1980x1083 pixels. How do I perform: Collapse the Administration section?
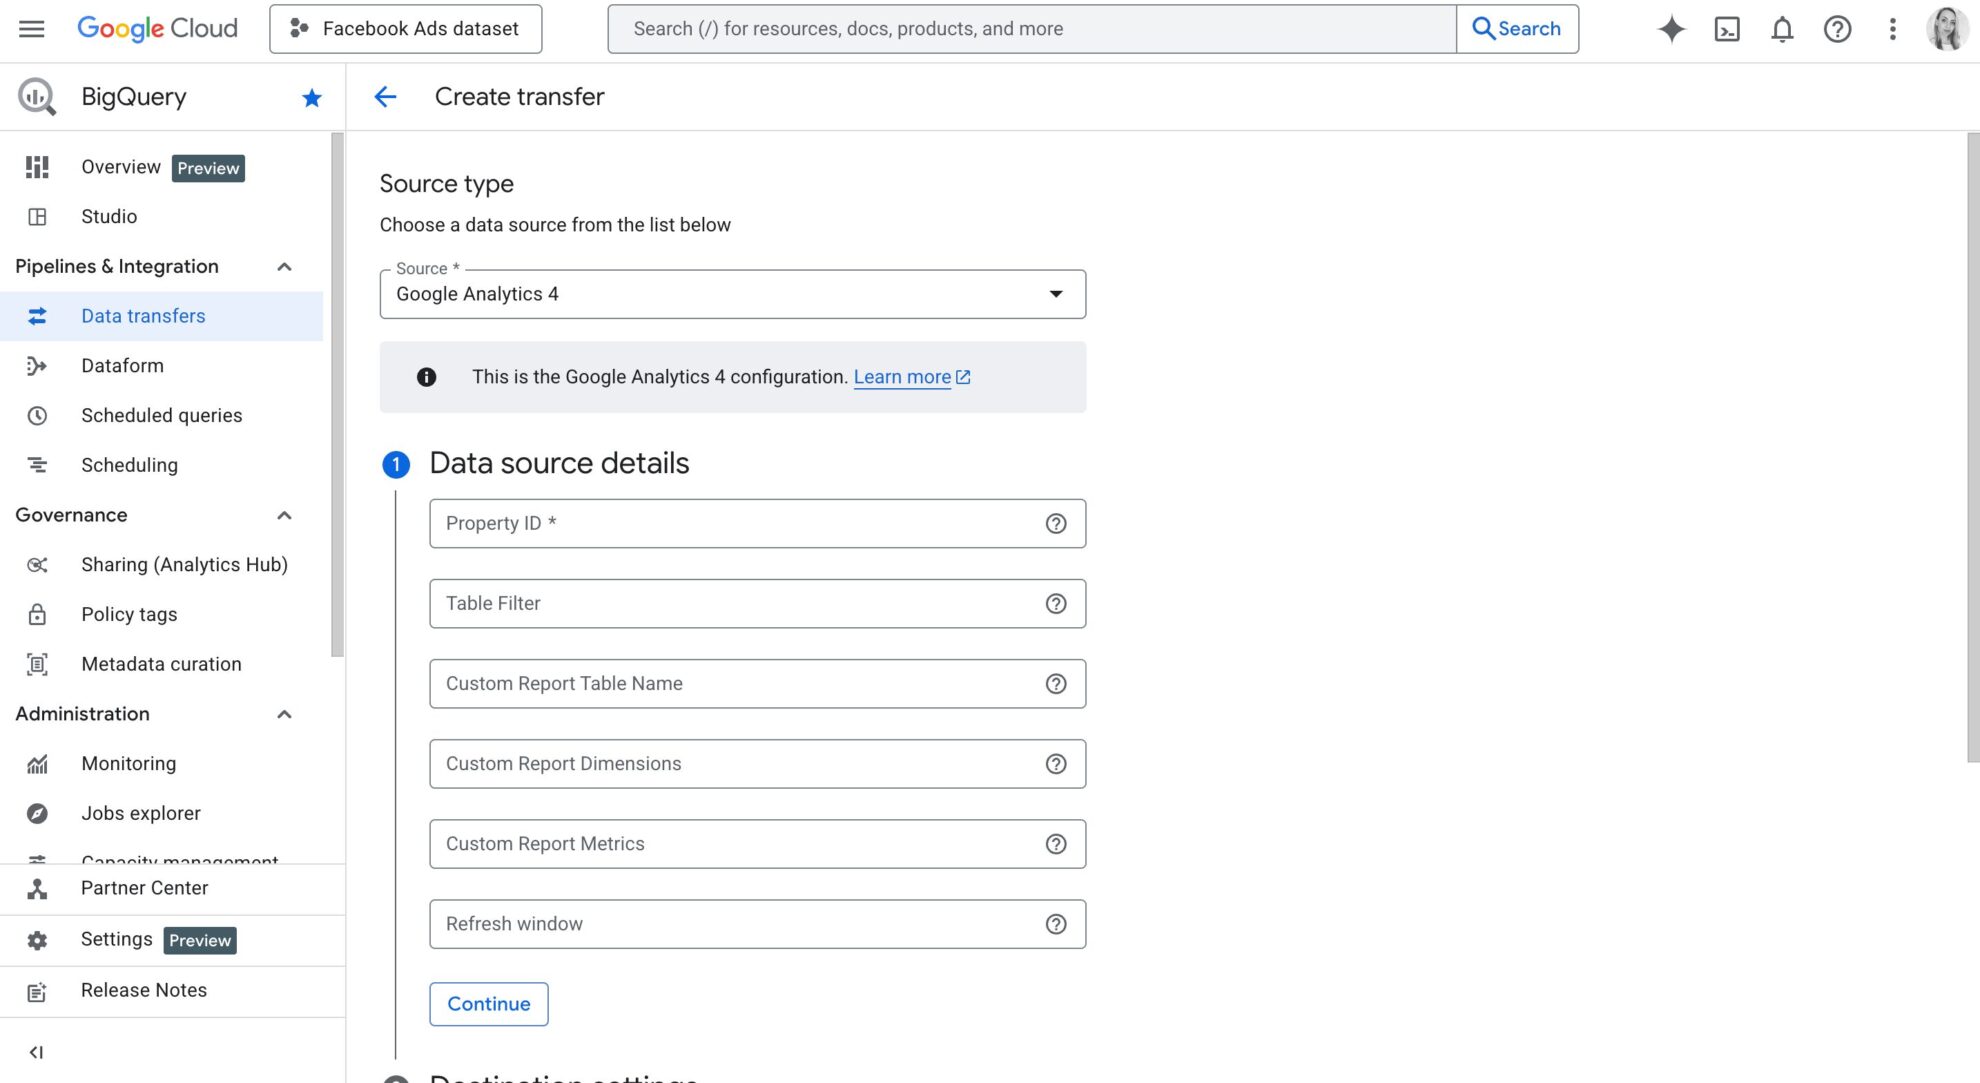pyautogui.click(x=284, y=714)
